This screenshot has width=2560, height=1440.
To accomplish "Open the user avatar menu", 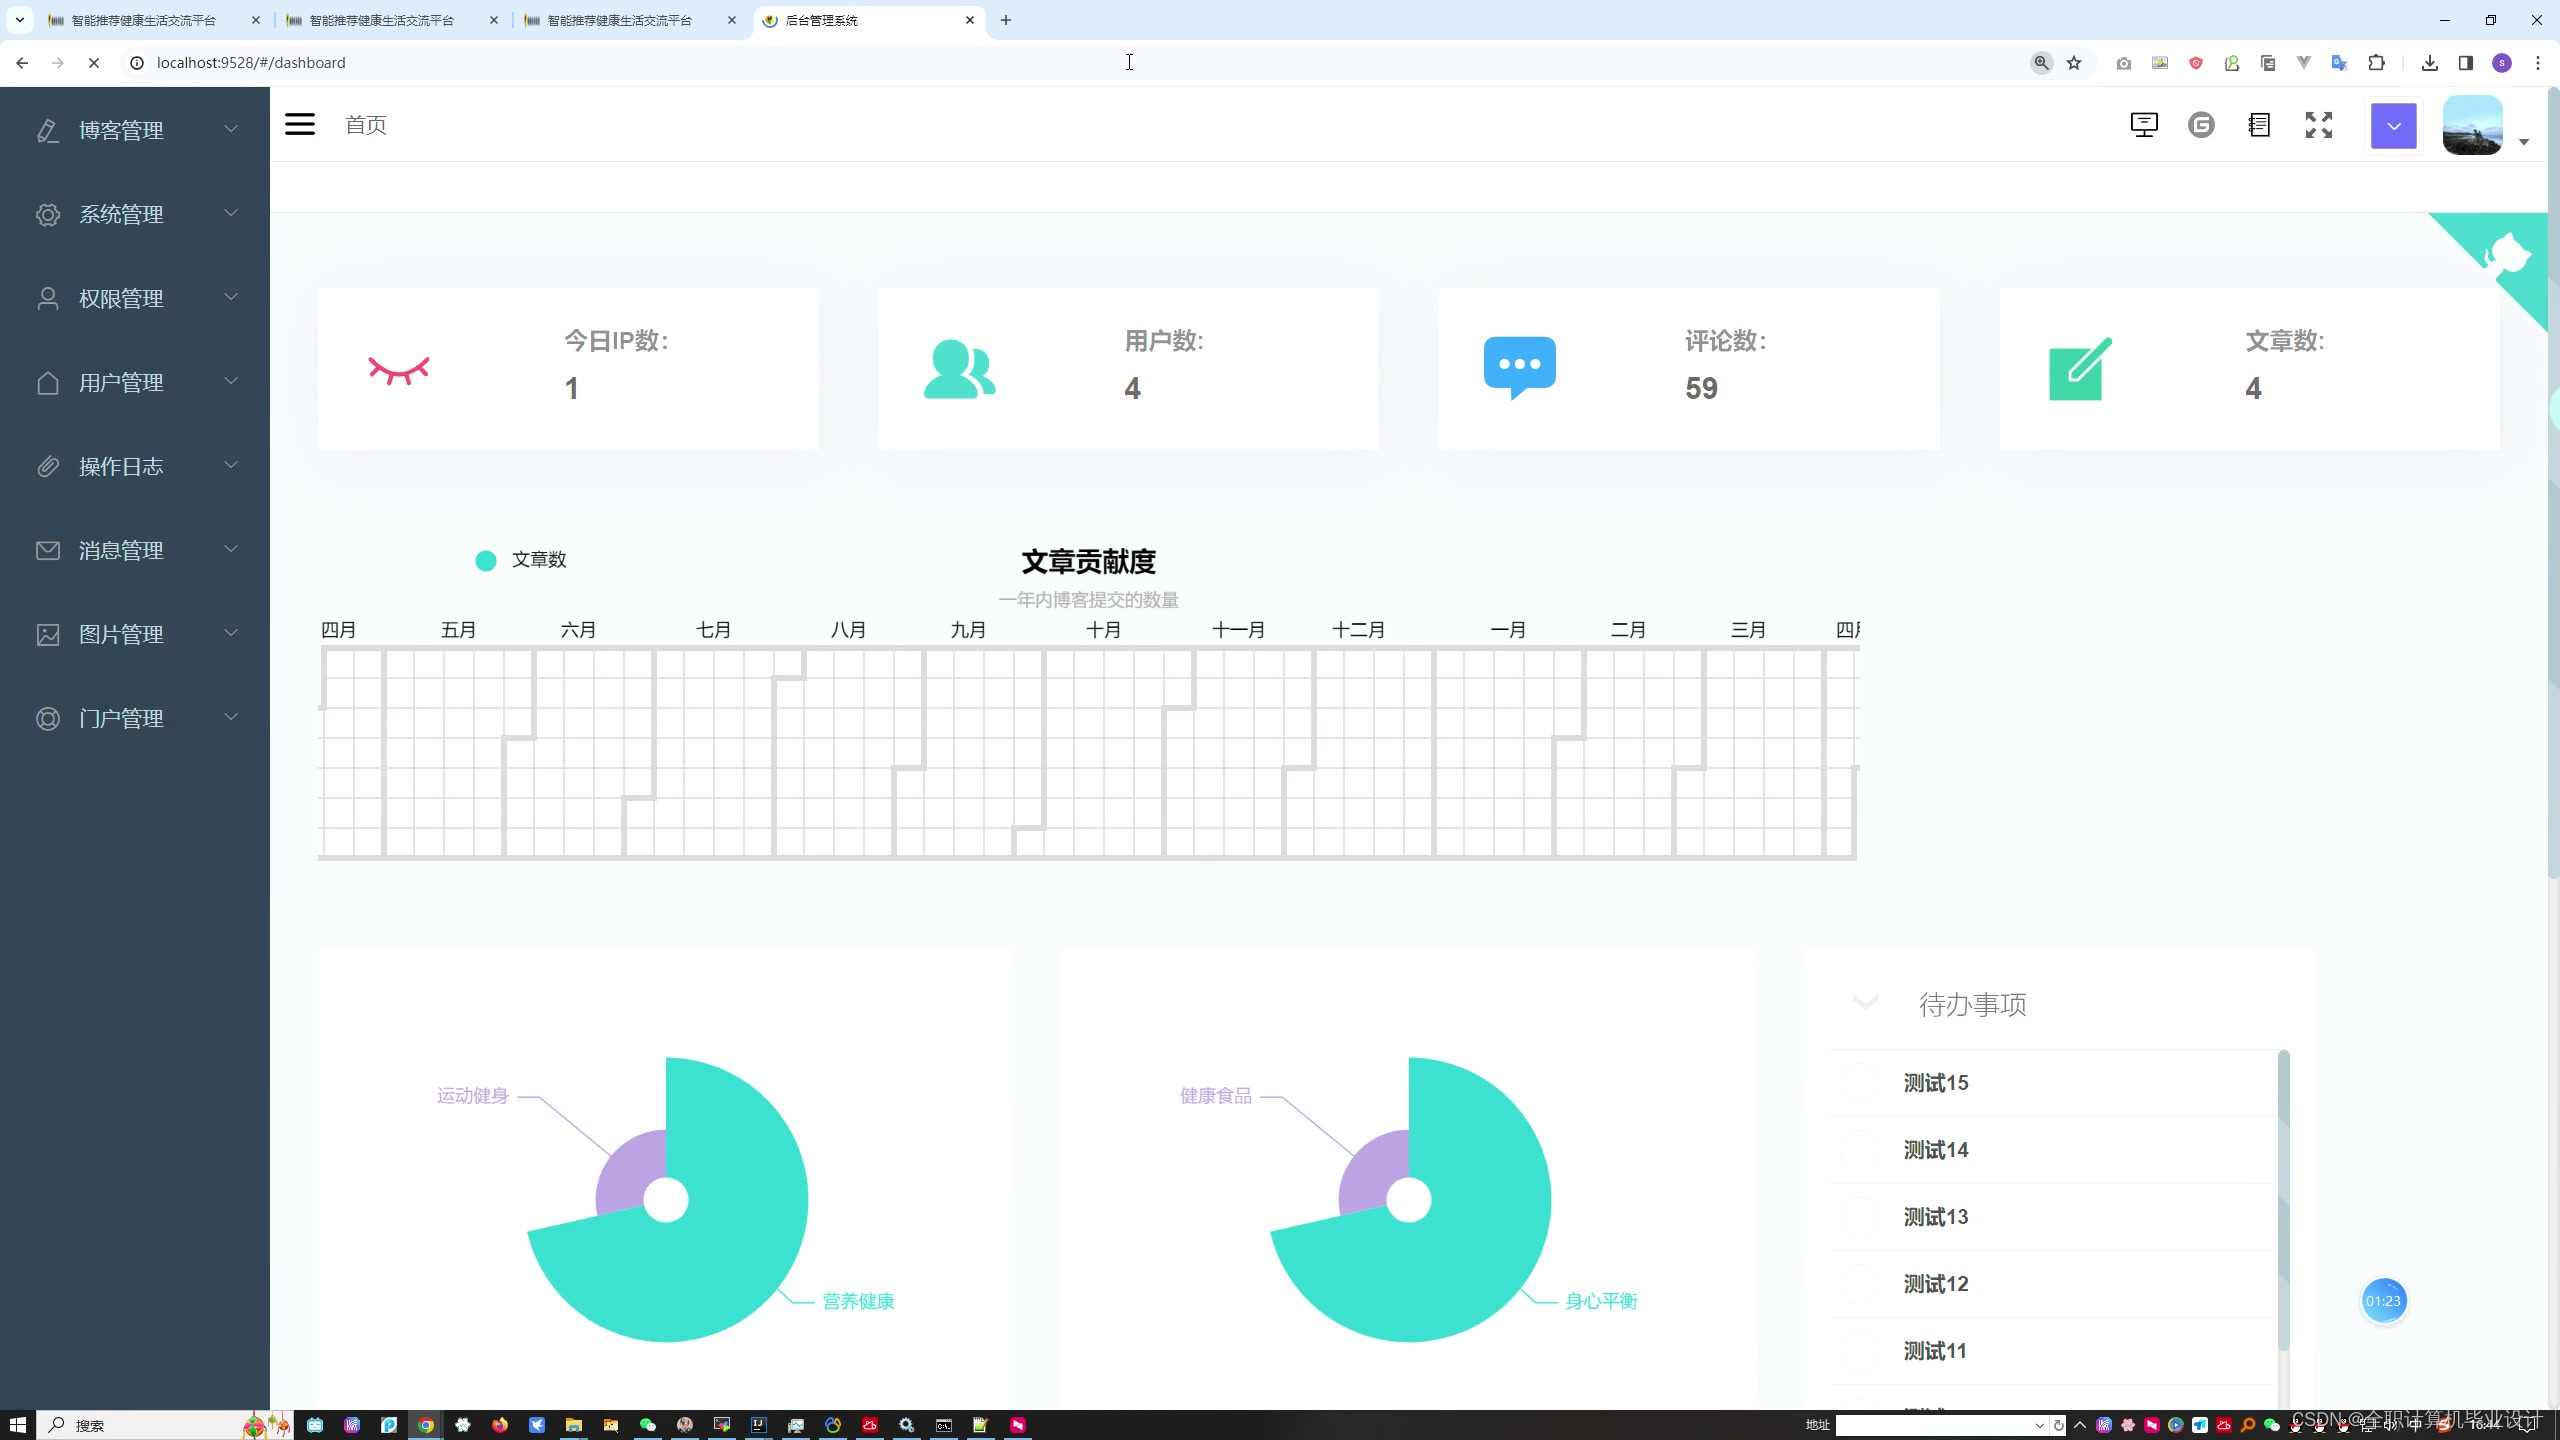I will point(2473,125).
